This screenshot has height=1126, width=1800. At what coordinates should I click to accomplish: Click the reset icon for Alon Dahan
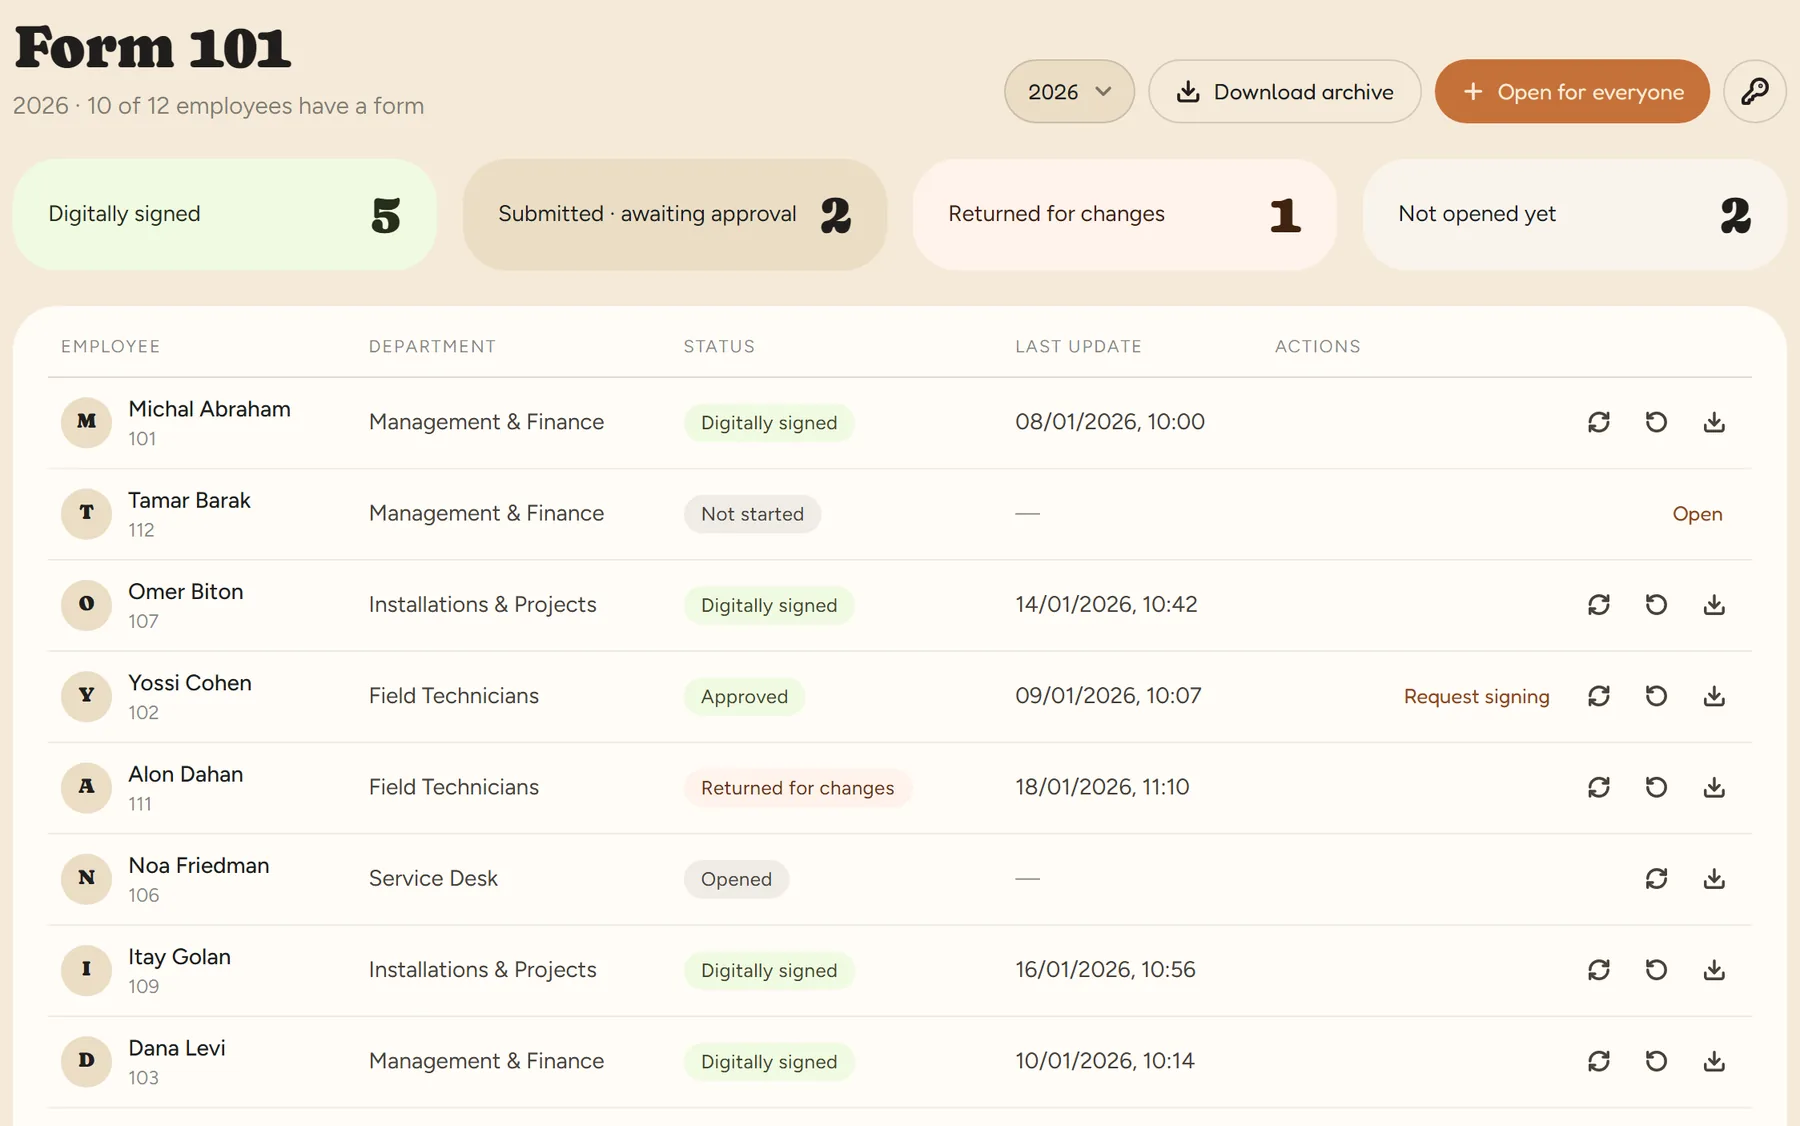point(1657,787)
